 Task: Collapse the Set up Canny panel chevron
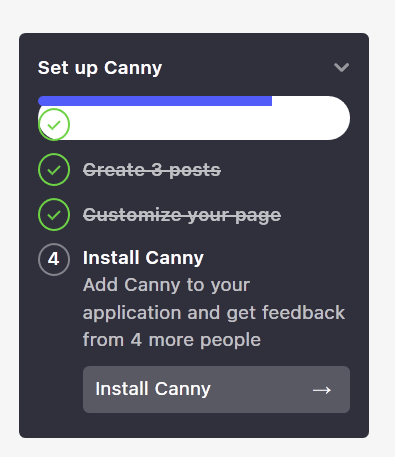[x=342, y=67]
